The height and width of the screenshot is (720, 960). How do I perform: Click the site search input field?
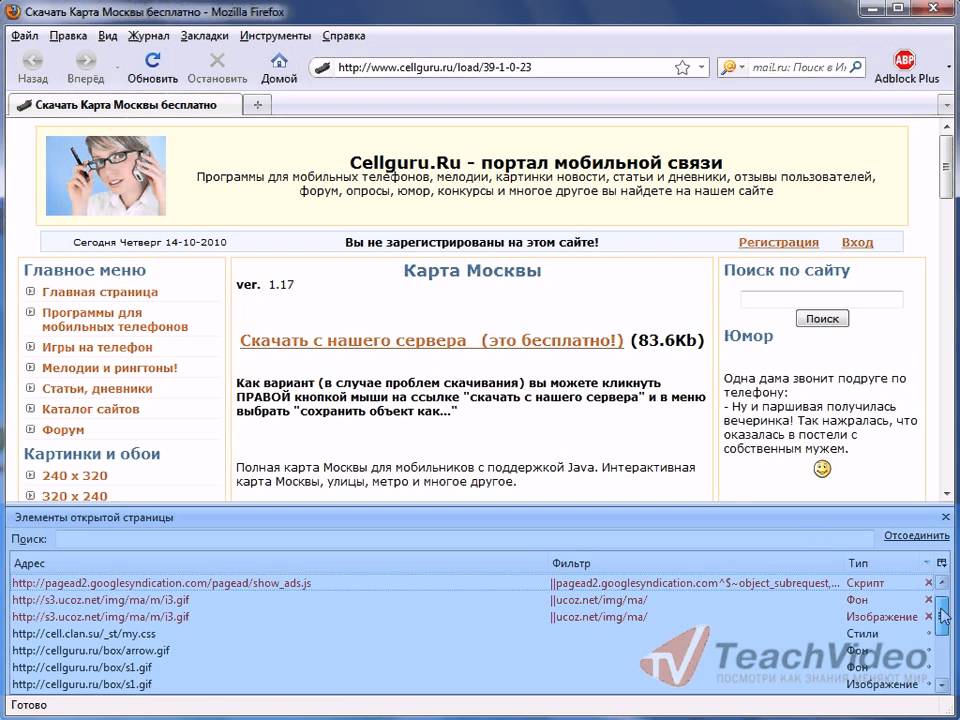(x=822, y=299)
